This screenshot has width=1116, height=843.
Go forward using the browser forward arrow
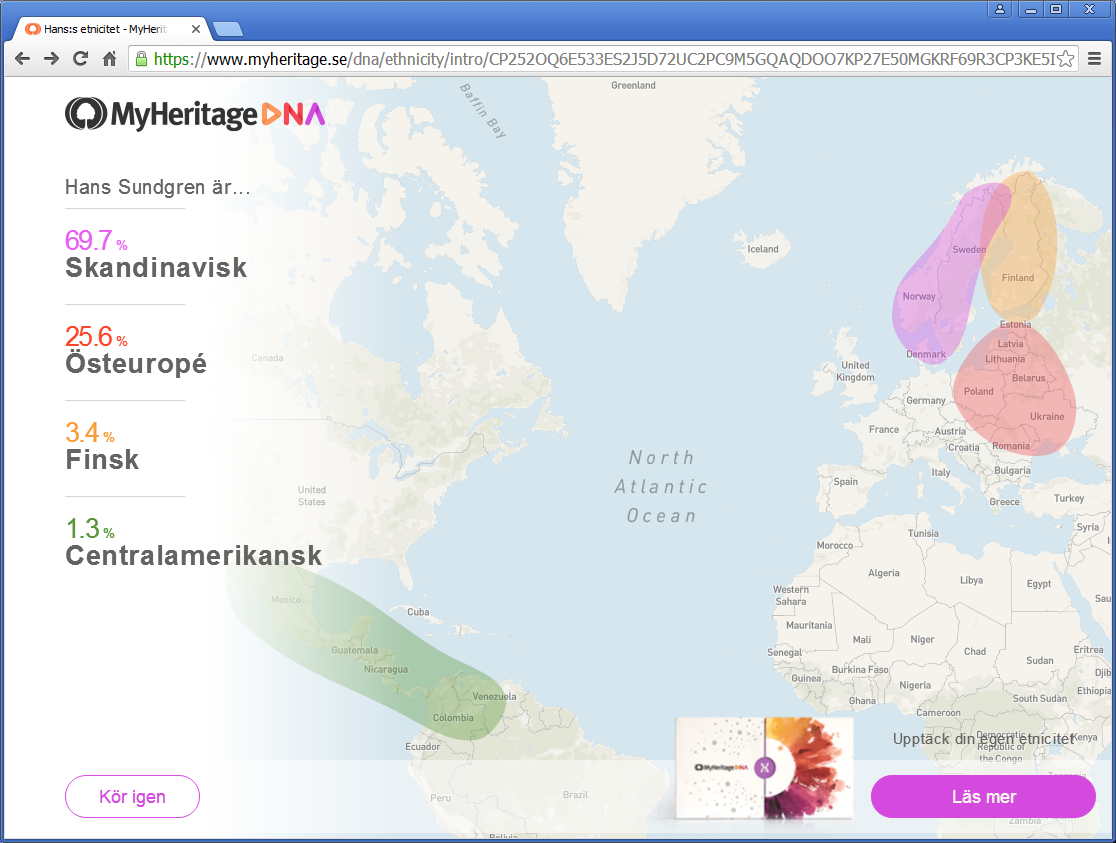pyautogui.click(x=51, y=58)
